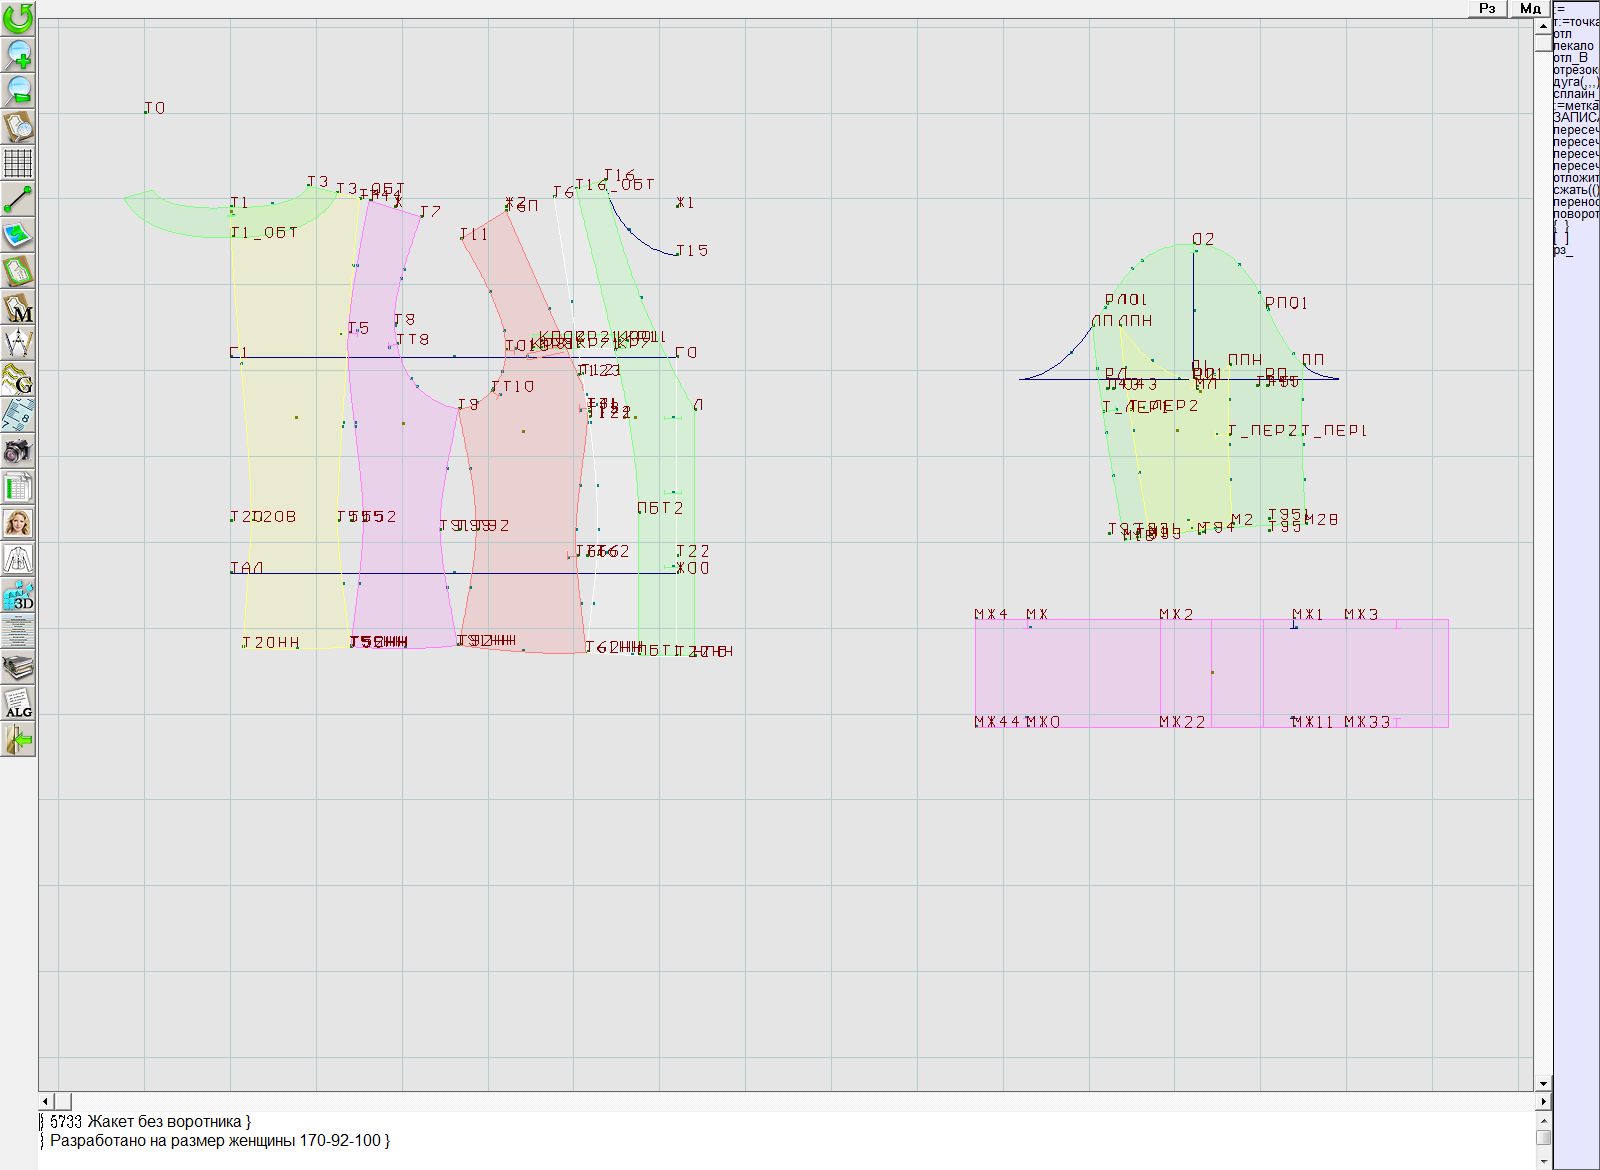Viewport: 1600px width, 1170px height.
Task: Open the 3D view icon
Action: [18, 596]
